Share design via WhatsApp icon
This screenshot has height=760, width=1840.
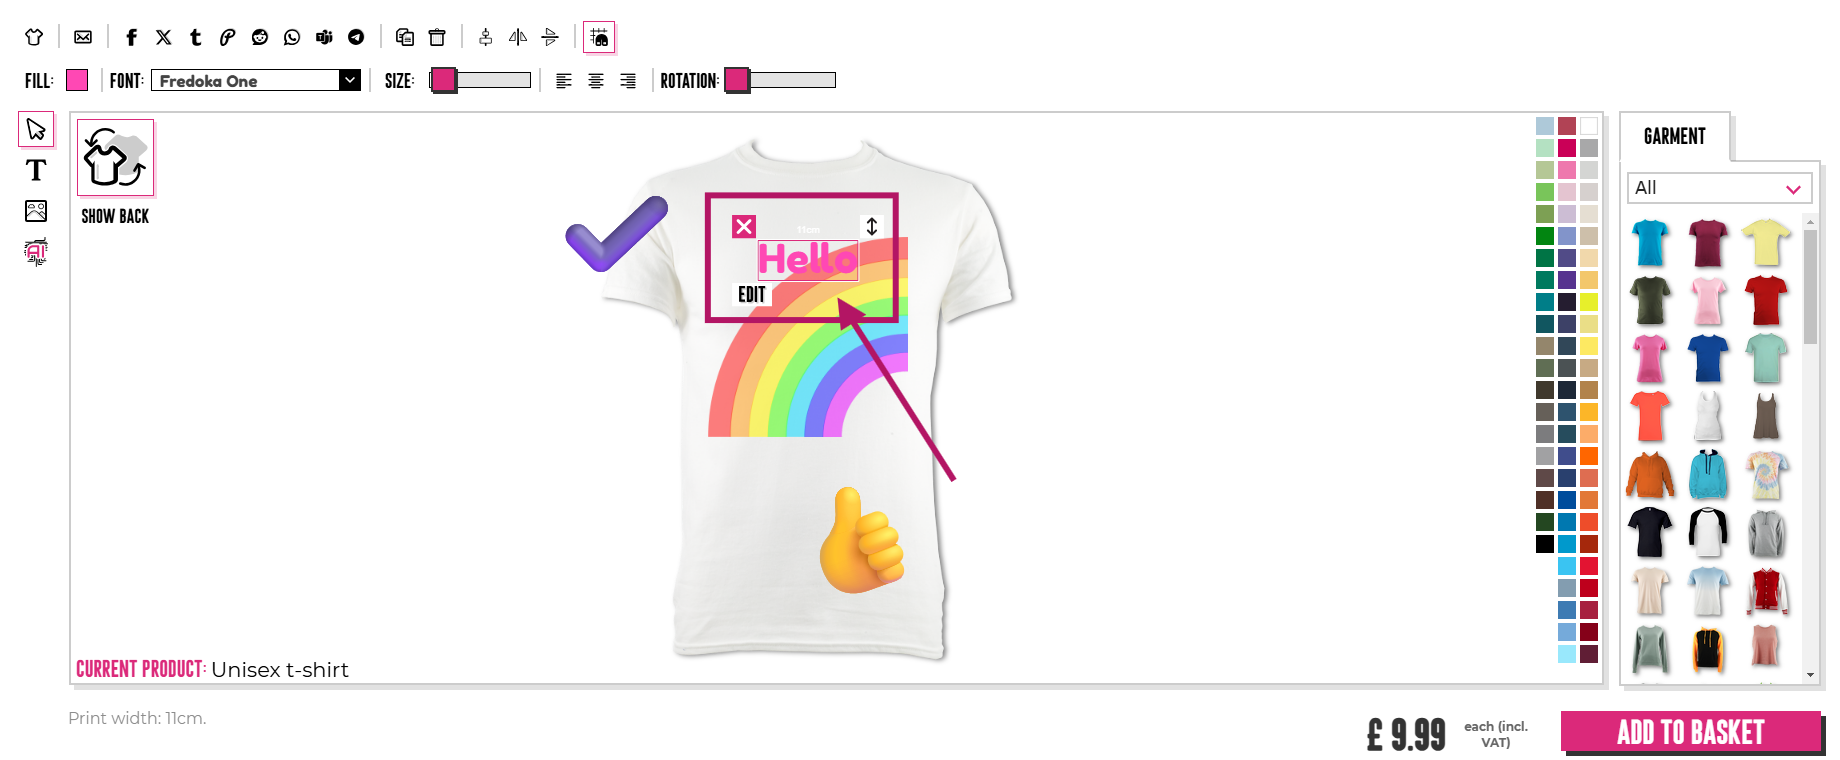click(x=292, y=37)
